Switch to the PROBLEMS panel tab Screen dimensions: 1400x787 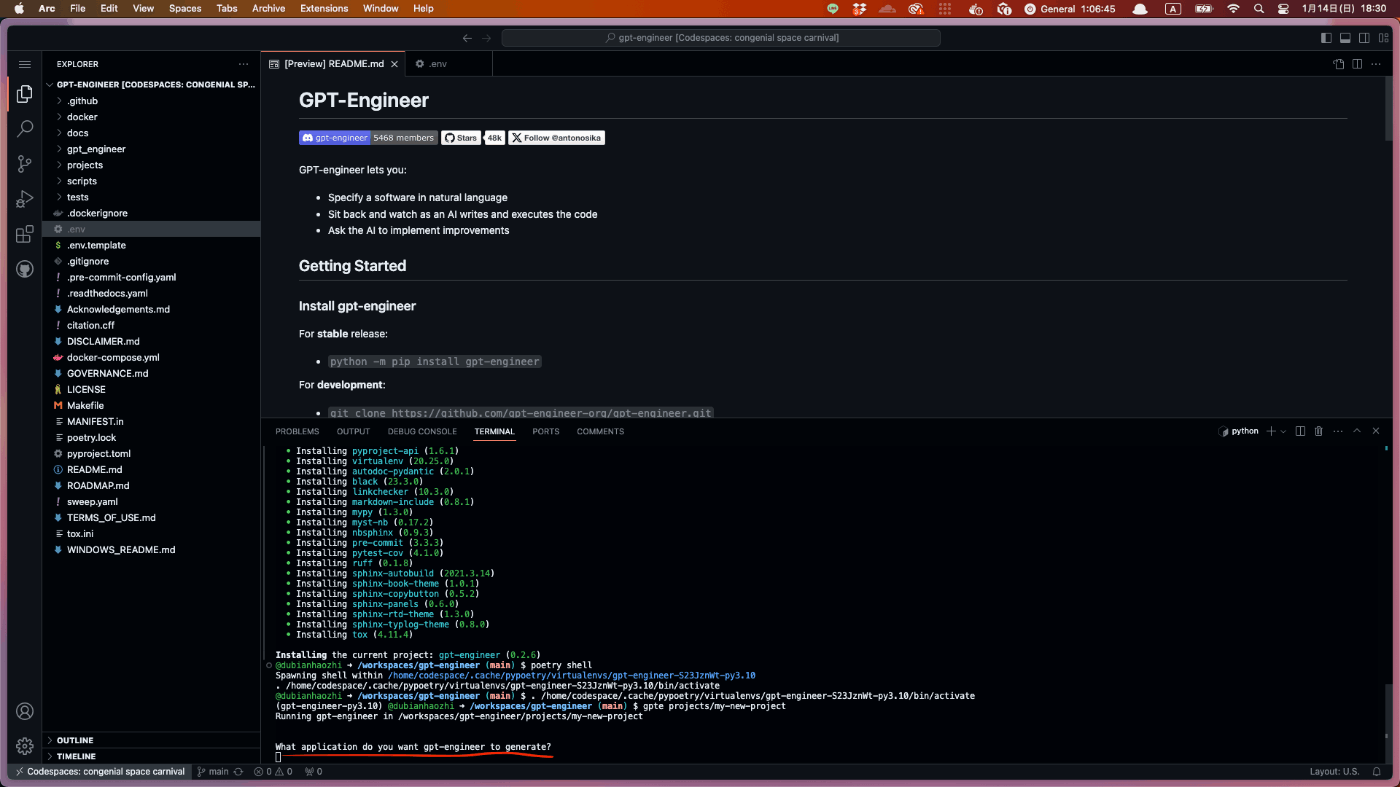(x=297, y=431)
